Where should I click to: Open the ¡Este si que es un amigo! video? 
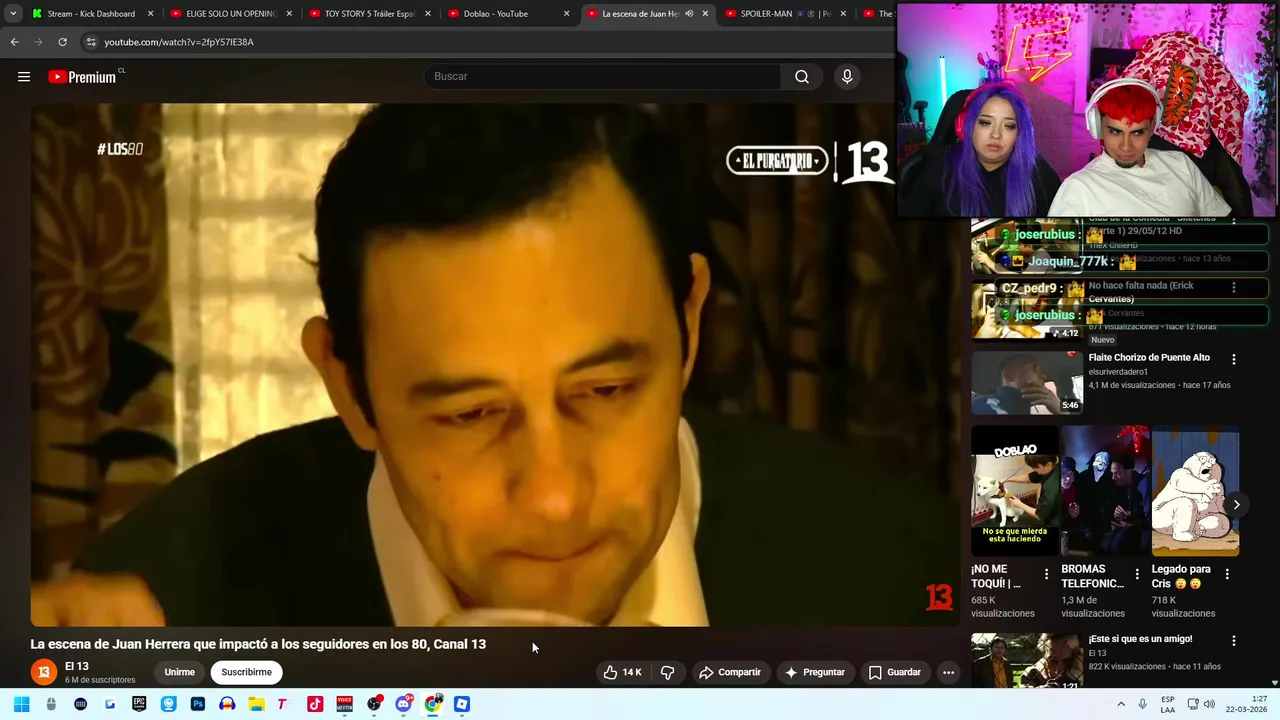(x=1140, y=638)
